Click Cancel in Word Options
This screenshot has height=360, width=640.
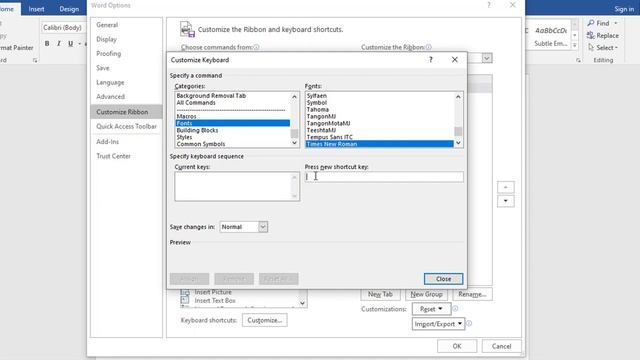point(501,346)
